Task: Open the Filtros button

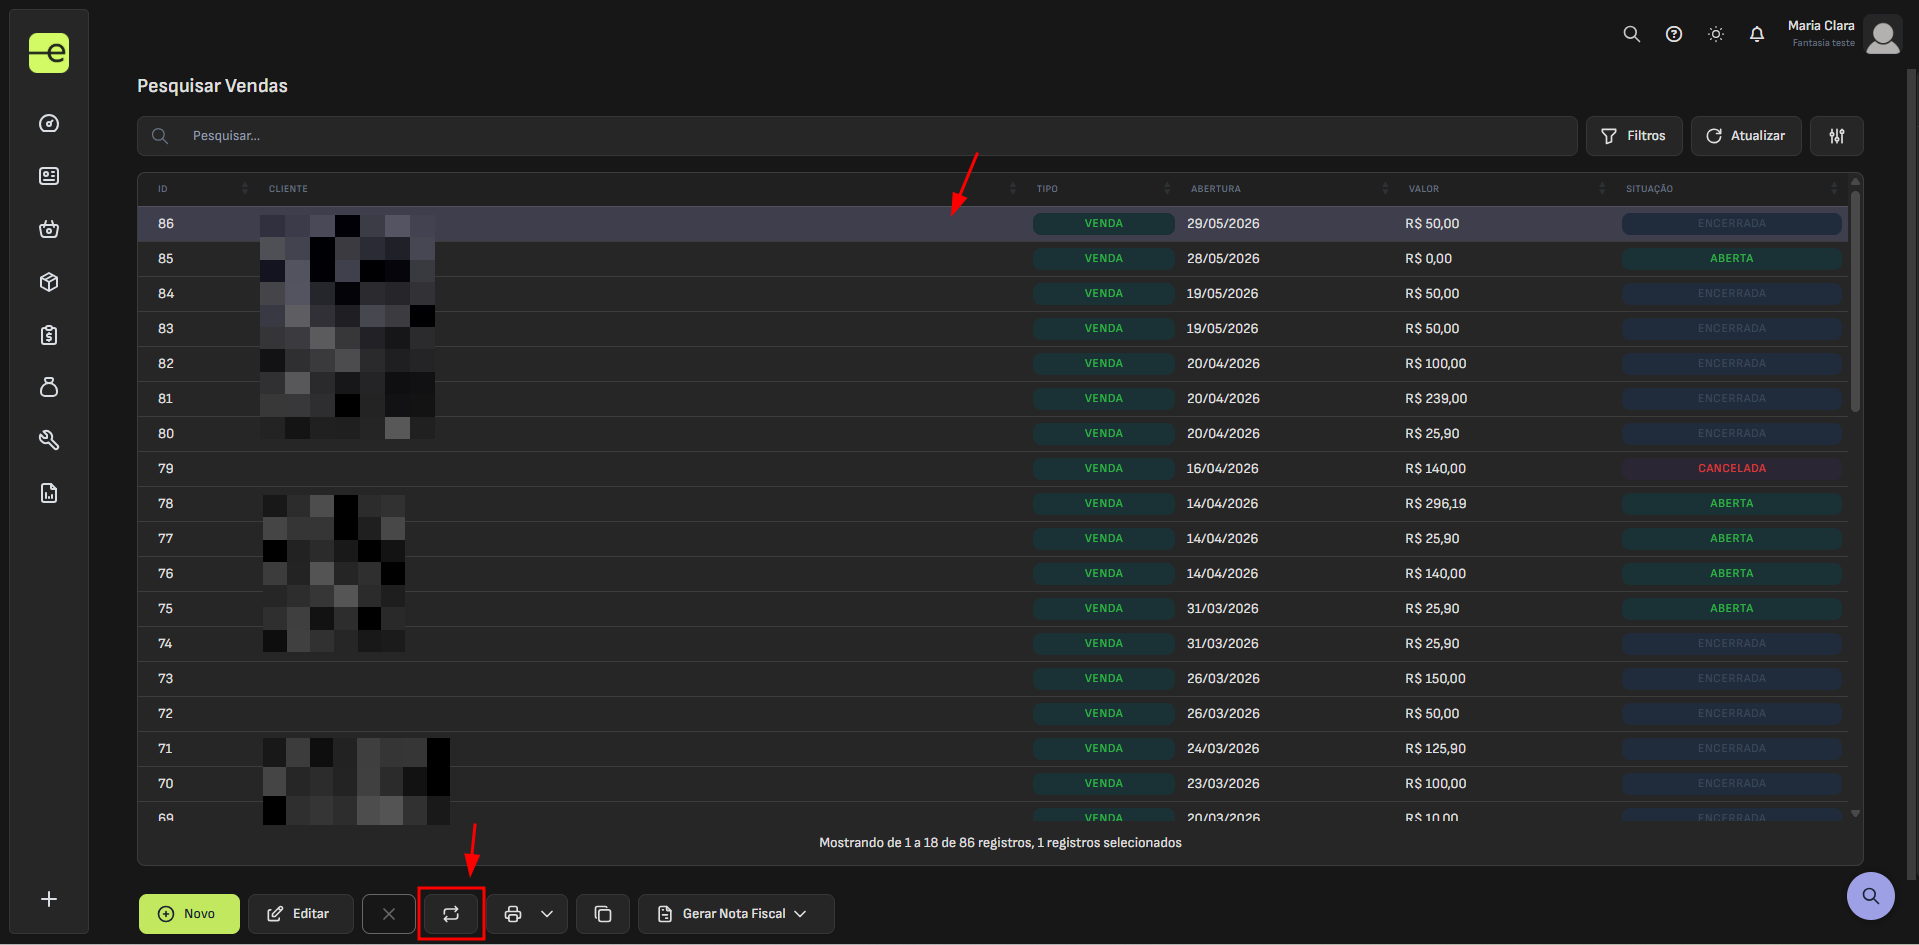Action: (x=1634, y=136)
